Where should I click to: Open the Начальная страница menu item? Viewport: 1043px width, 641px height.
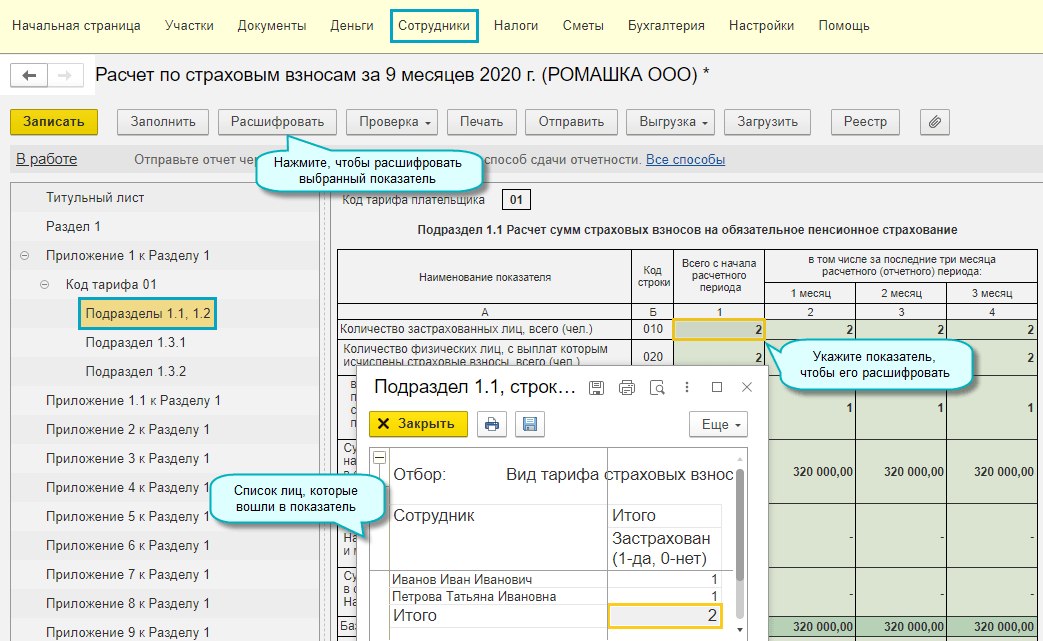pyautogui.click(x=76, y=26)
